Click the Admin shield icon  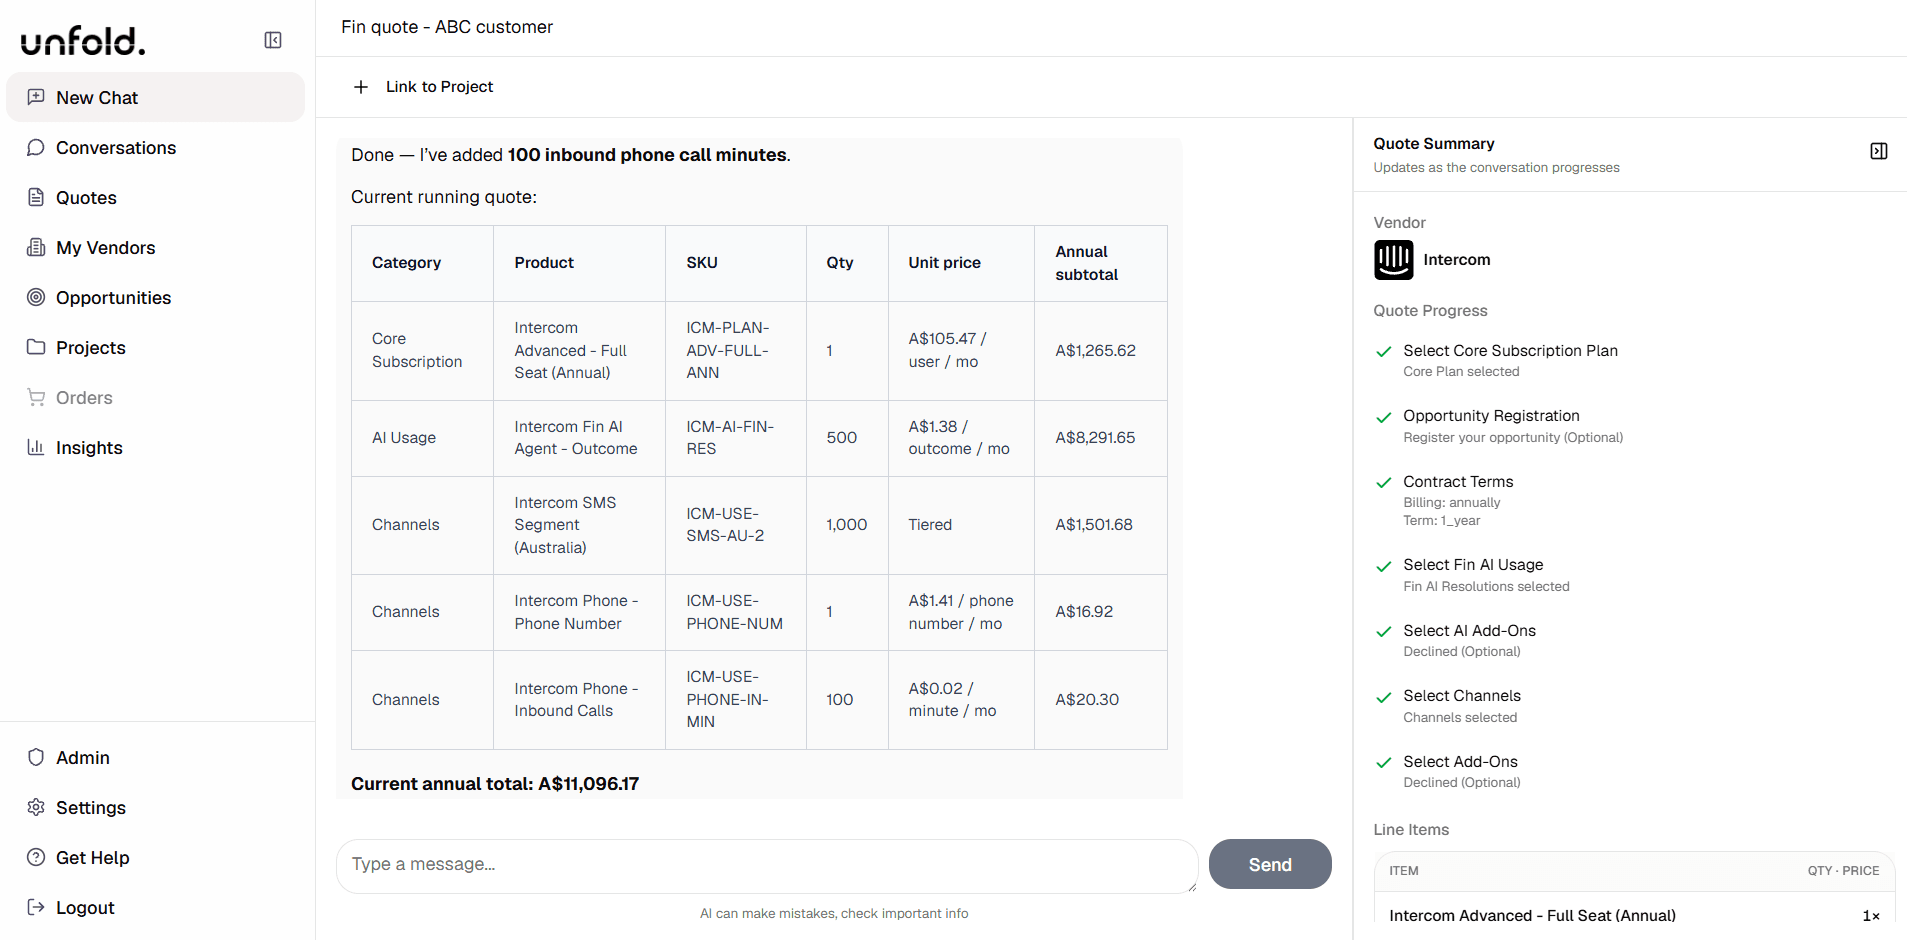(36, 757)
